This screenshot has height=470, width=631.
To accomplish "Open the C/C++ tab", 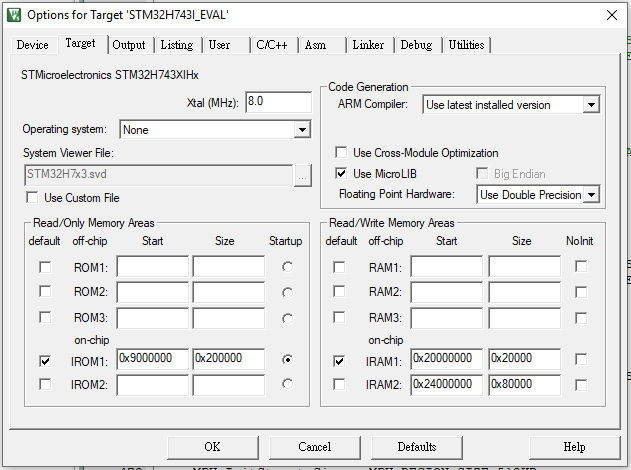I will (272, 45).
